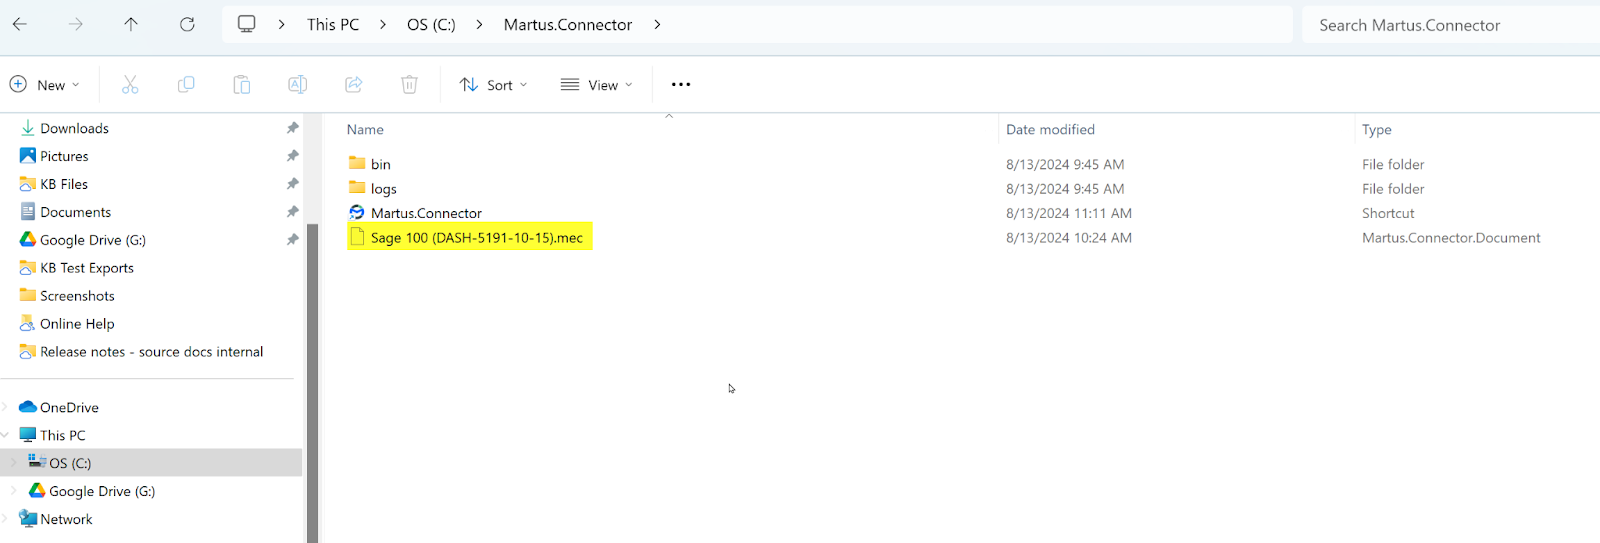Click the pin icon beside KB Files

point(293,184)
